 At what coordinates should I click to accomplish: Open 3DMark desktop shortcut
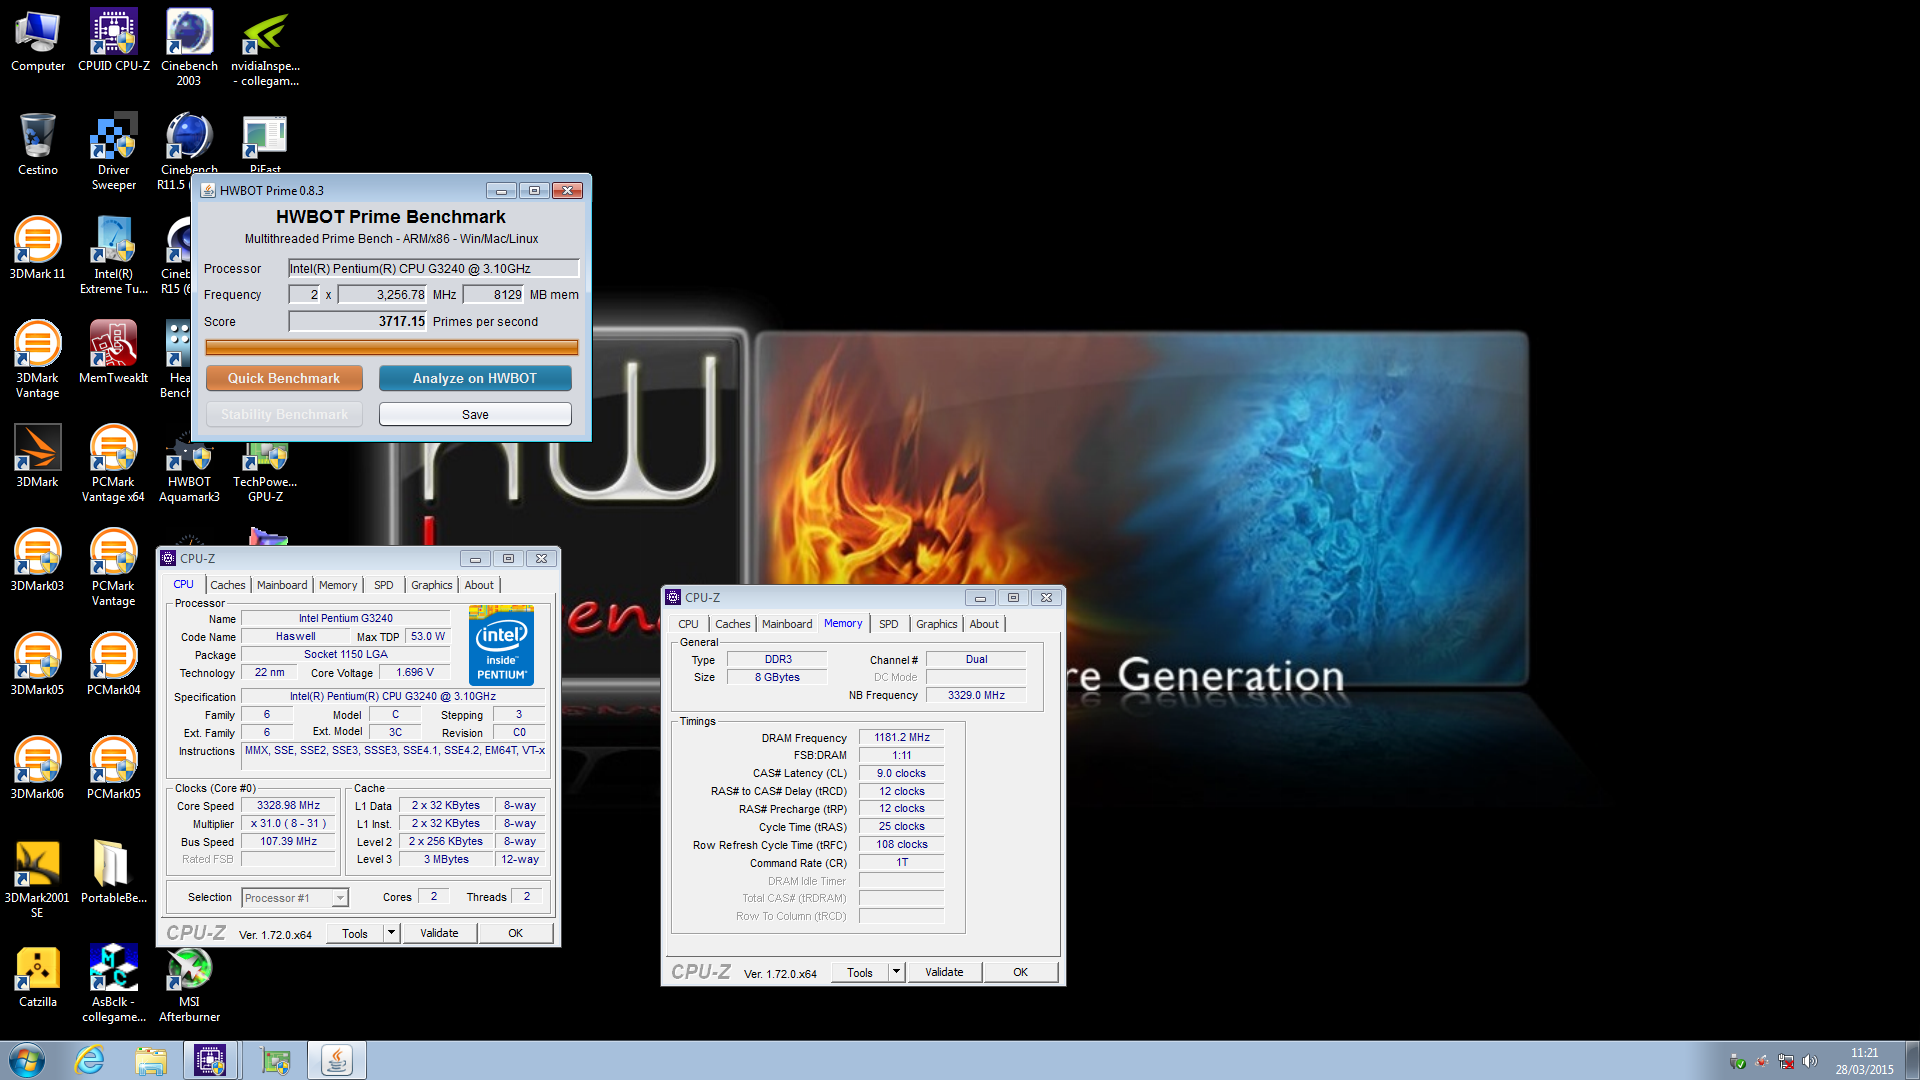click(x=38, y=456)
